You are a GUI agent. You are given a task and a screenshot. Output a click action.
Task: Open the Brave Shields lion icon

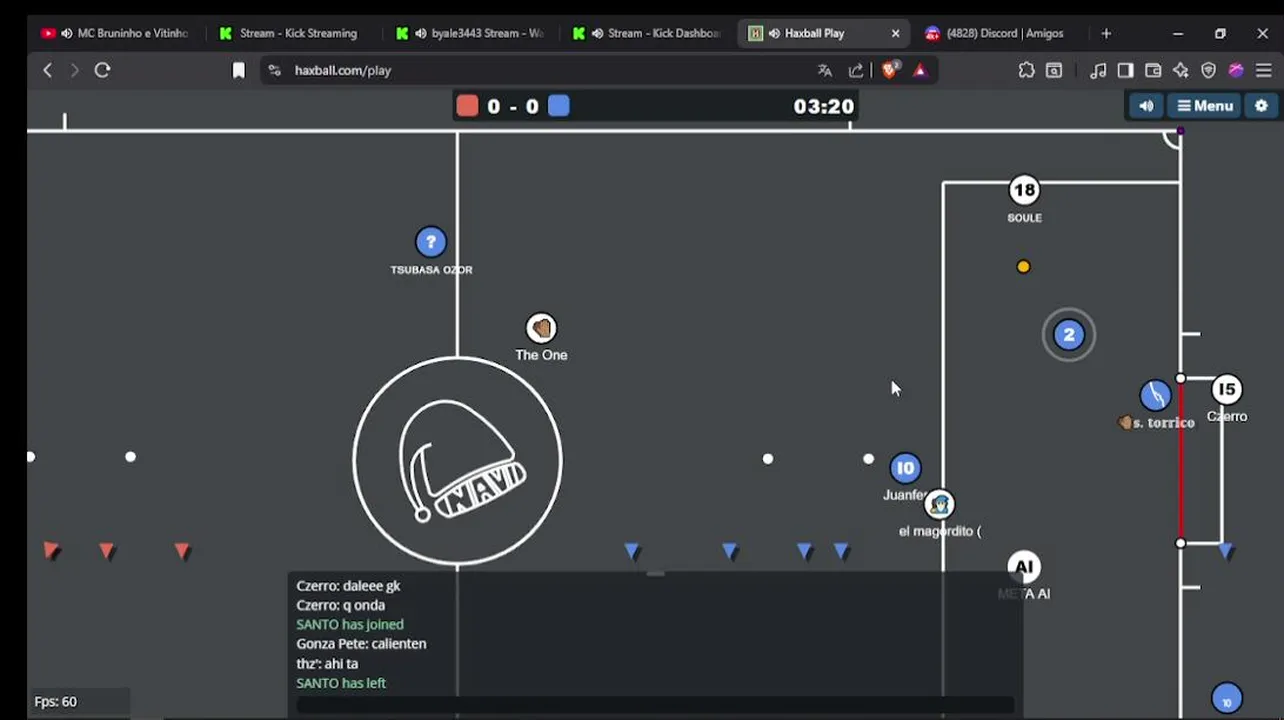(x=889, y=70)
